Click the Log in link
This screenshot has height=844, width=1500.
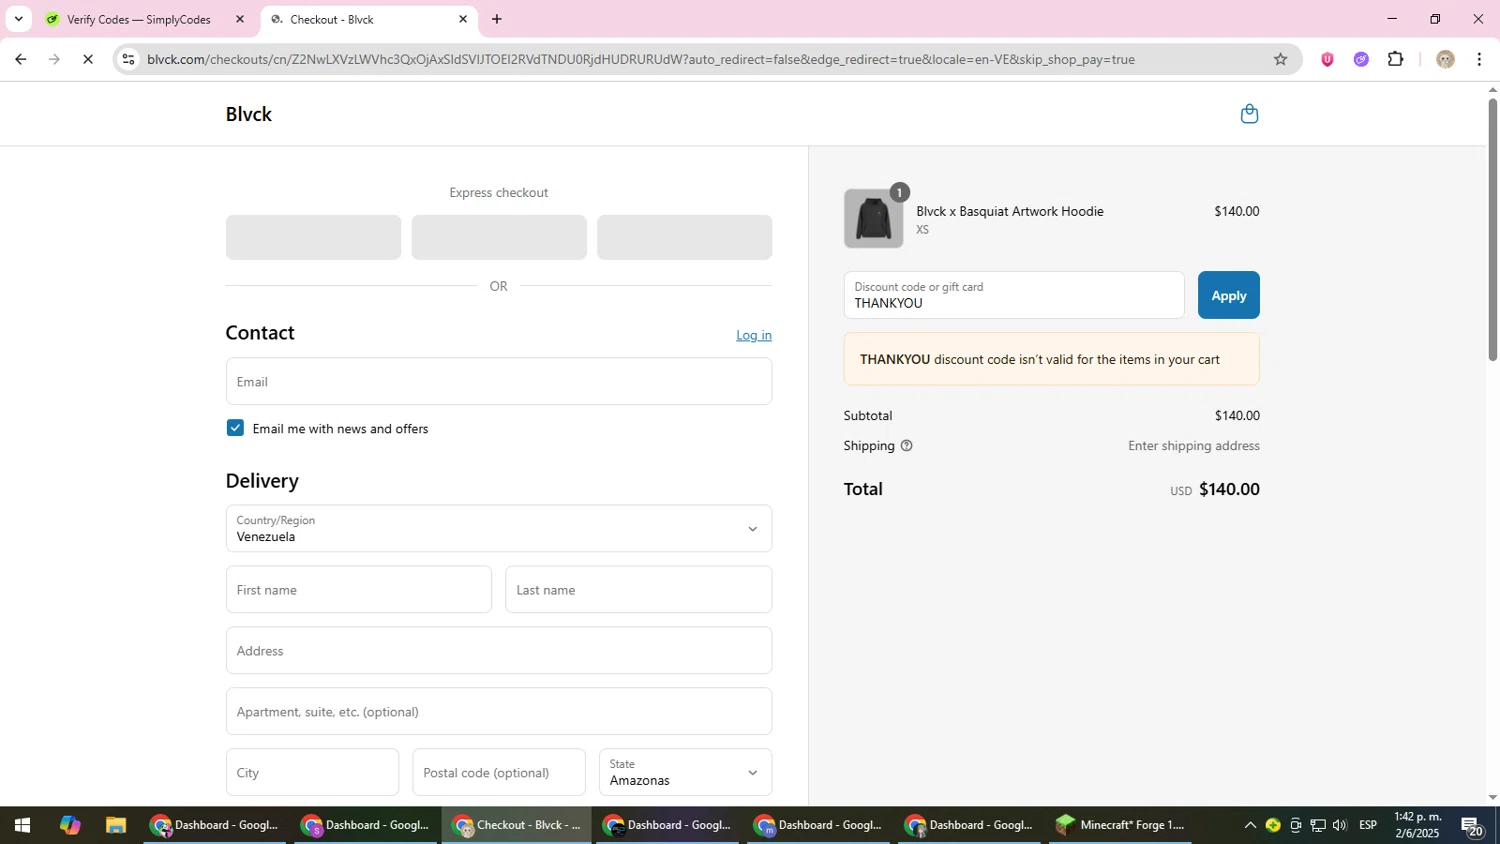coord(754,335)
